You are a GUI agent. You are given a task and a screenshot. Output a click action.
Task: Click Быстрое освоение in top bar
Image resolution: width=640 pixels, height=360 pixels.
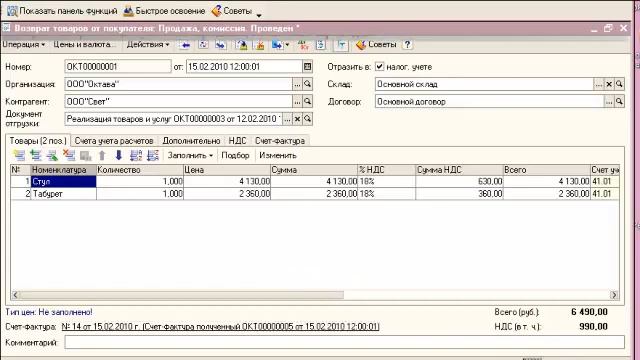164,11
